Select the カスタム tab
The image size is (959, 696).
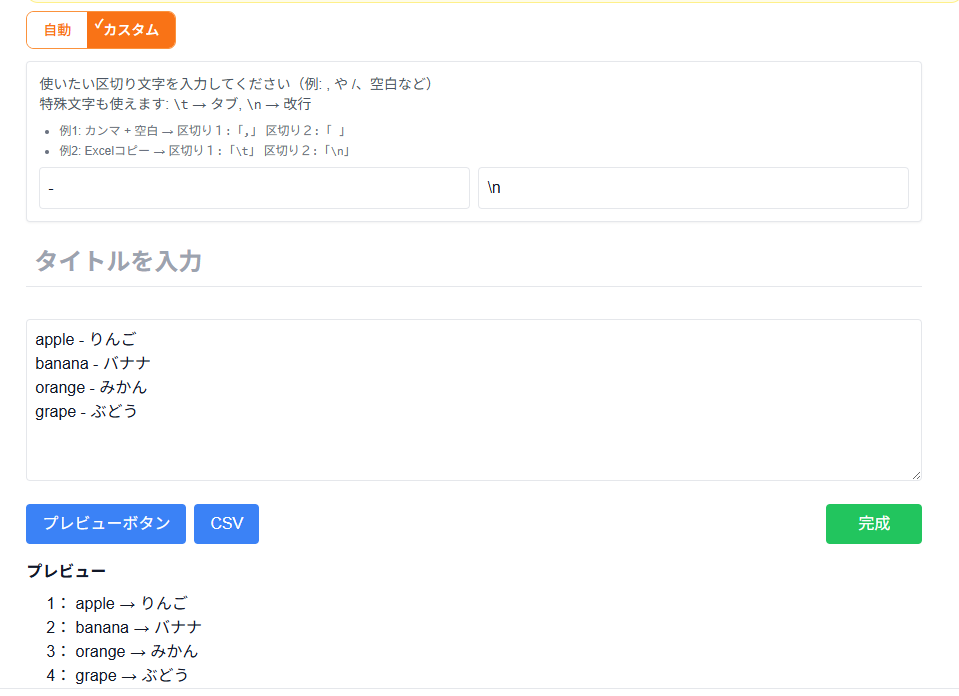131,30
